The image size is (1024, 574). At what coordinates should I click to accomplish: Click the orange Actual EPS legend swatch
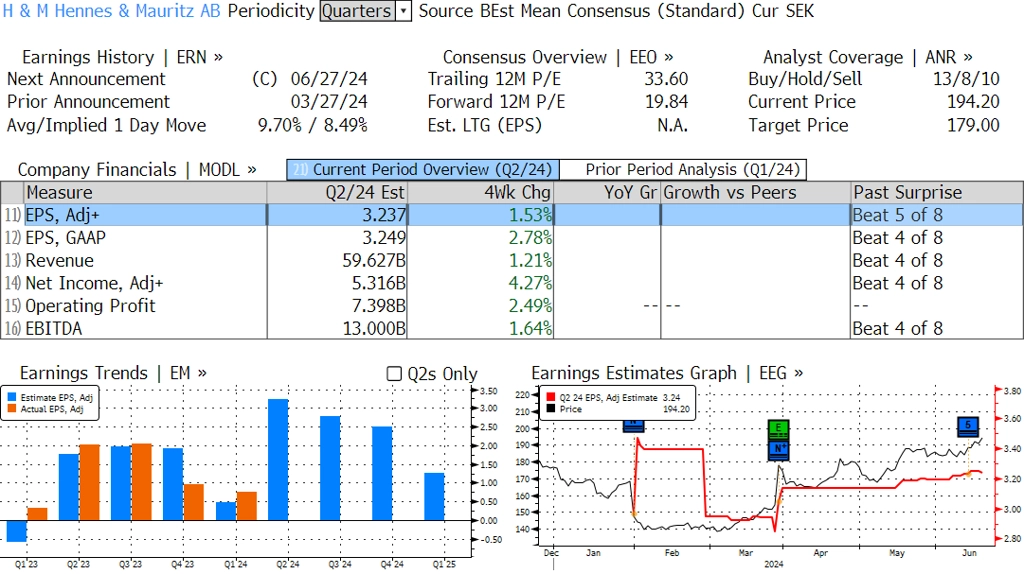(x=12, y=409)
